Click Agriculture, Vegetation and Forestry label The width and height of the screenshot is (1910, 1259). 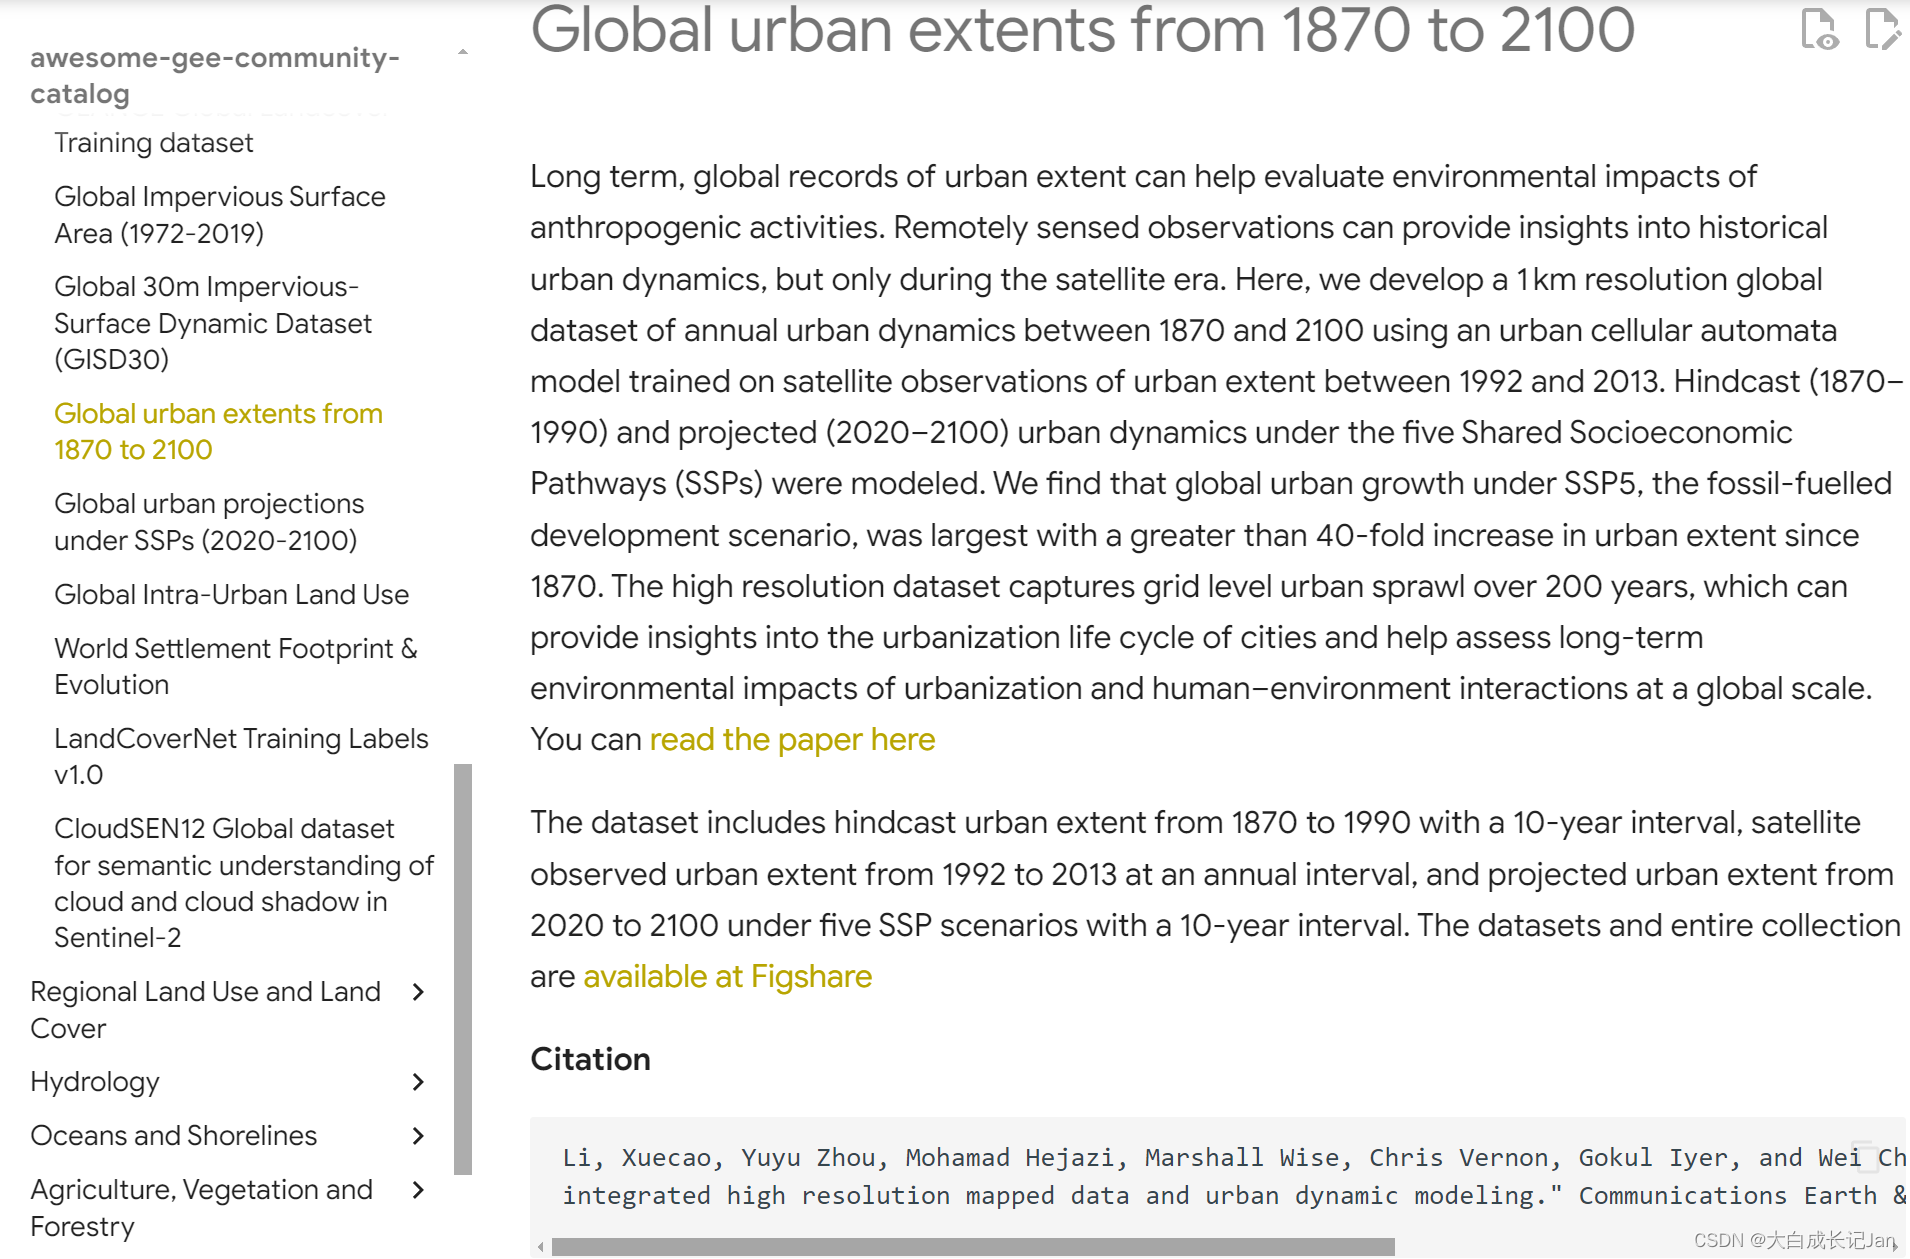pos(202,1208)
